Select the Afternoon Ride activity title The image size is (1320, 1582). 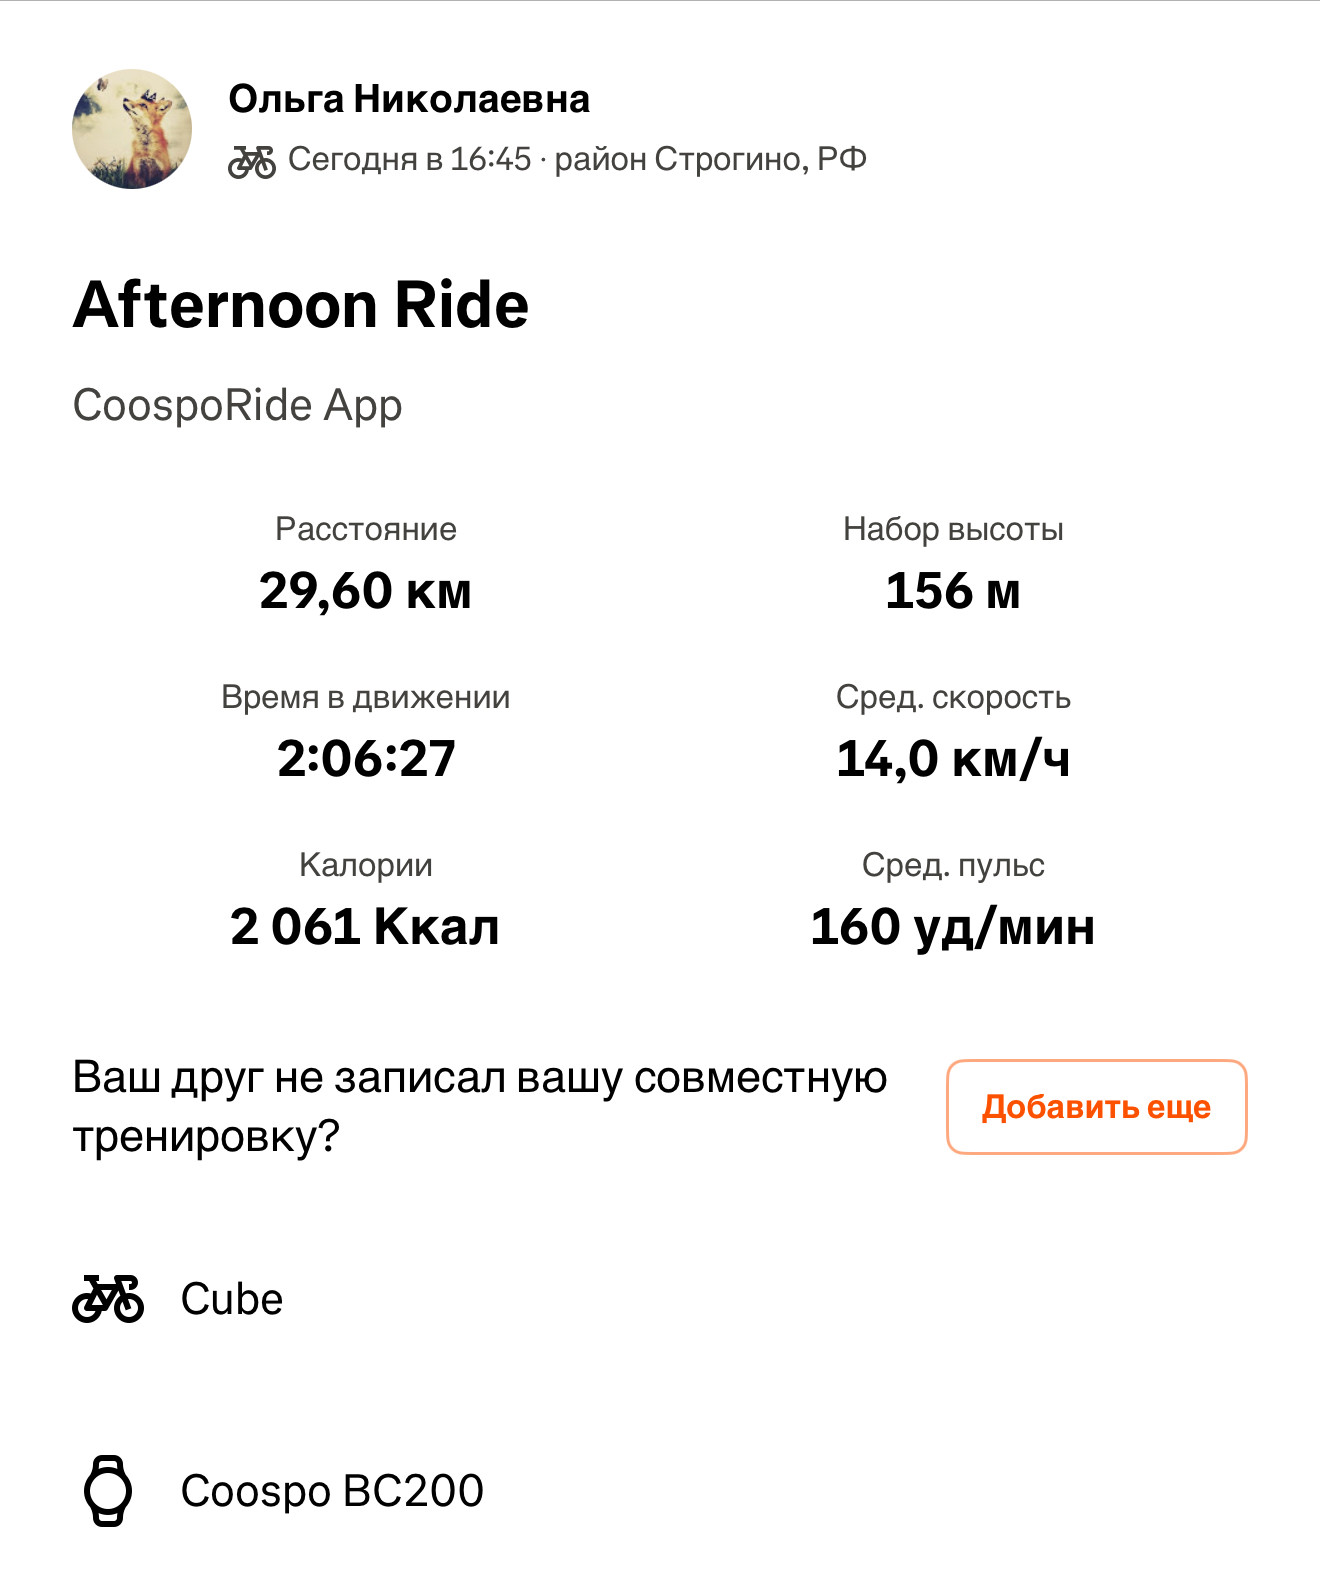click(x=301, y=304)
